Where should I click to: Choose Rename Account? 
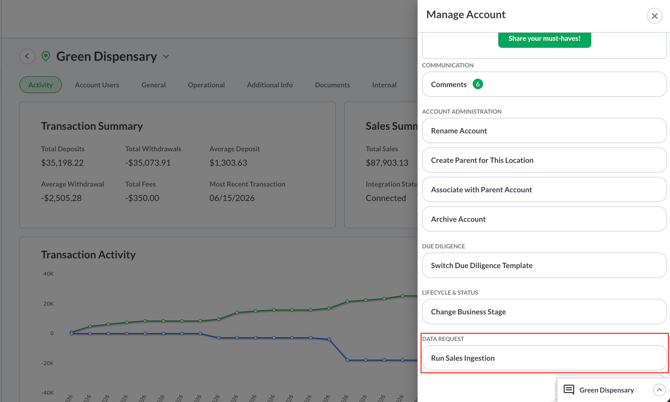pos(544,131)
